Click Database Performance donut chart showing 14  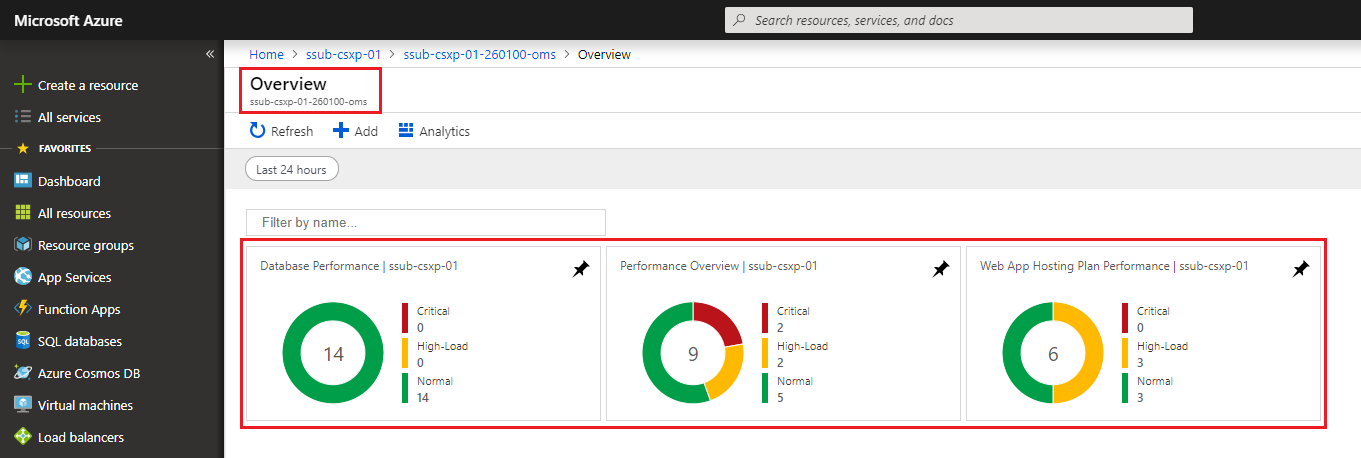pos(333,353)
